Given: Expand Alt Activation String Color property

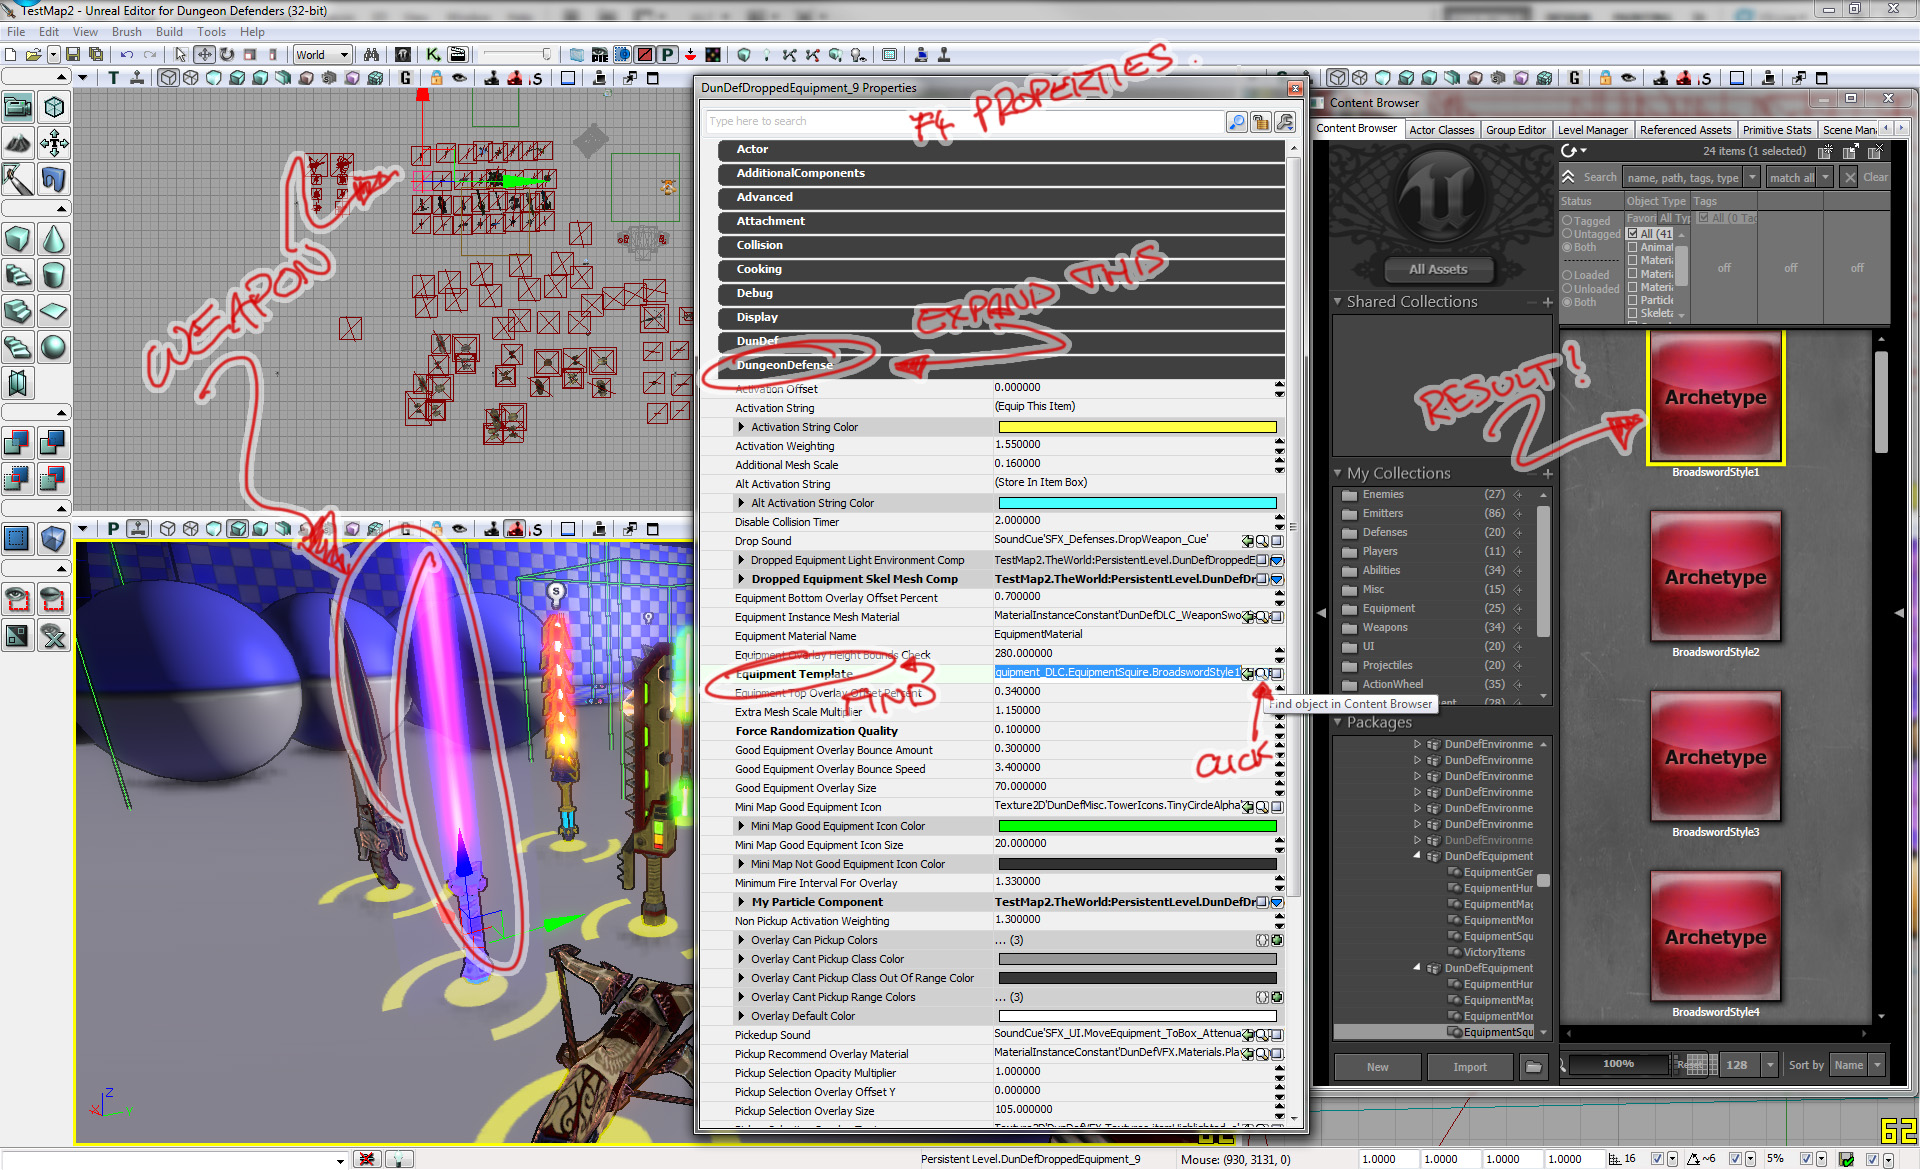Looking at the screenshot, I should pyautogui.click(x=741, y=503).
